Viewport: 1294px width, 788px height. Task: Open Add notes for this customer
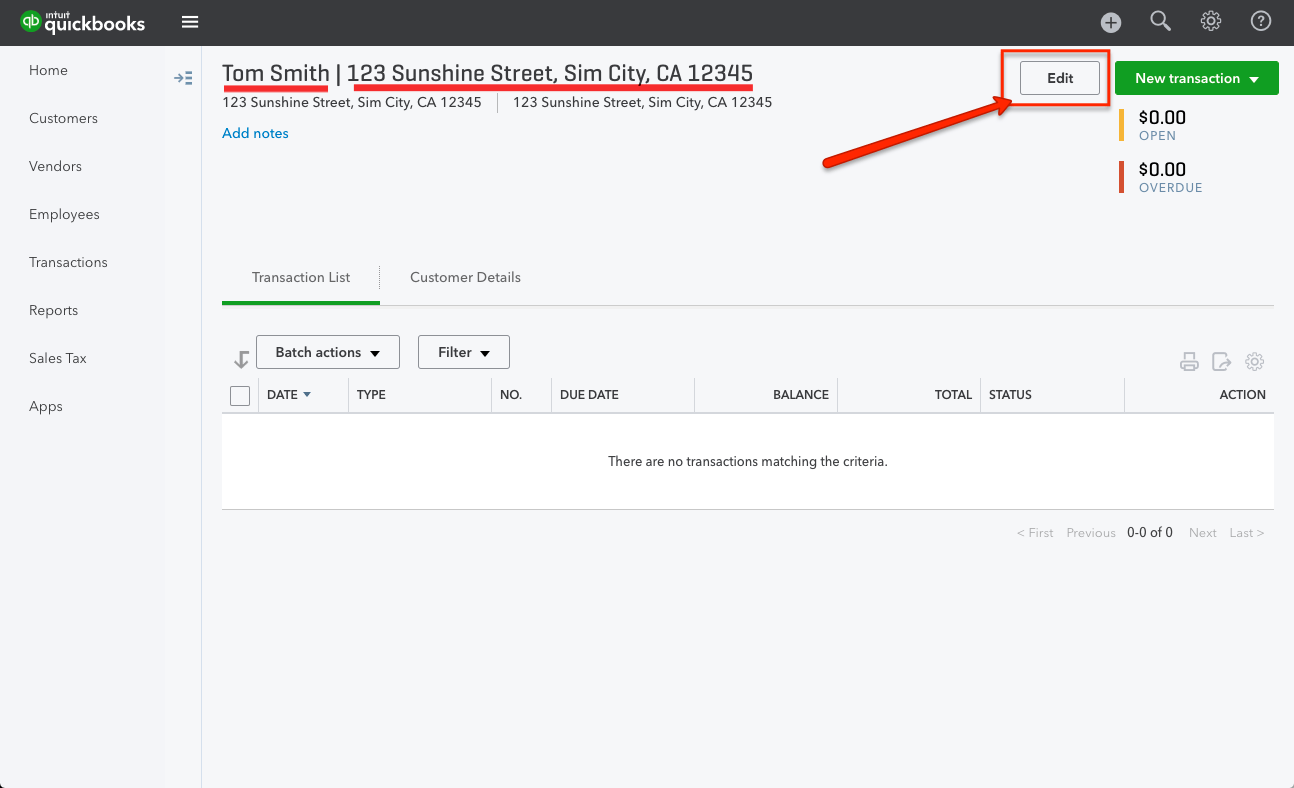(255, 132)
